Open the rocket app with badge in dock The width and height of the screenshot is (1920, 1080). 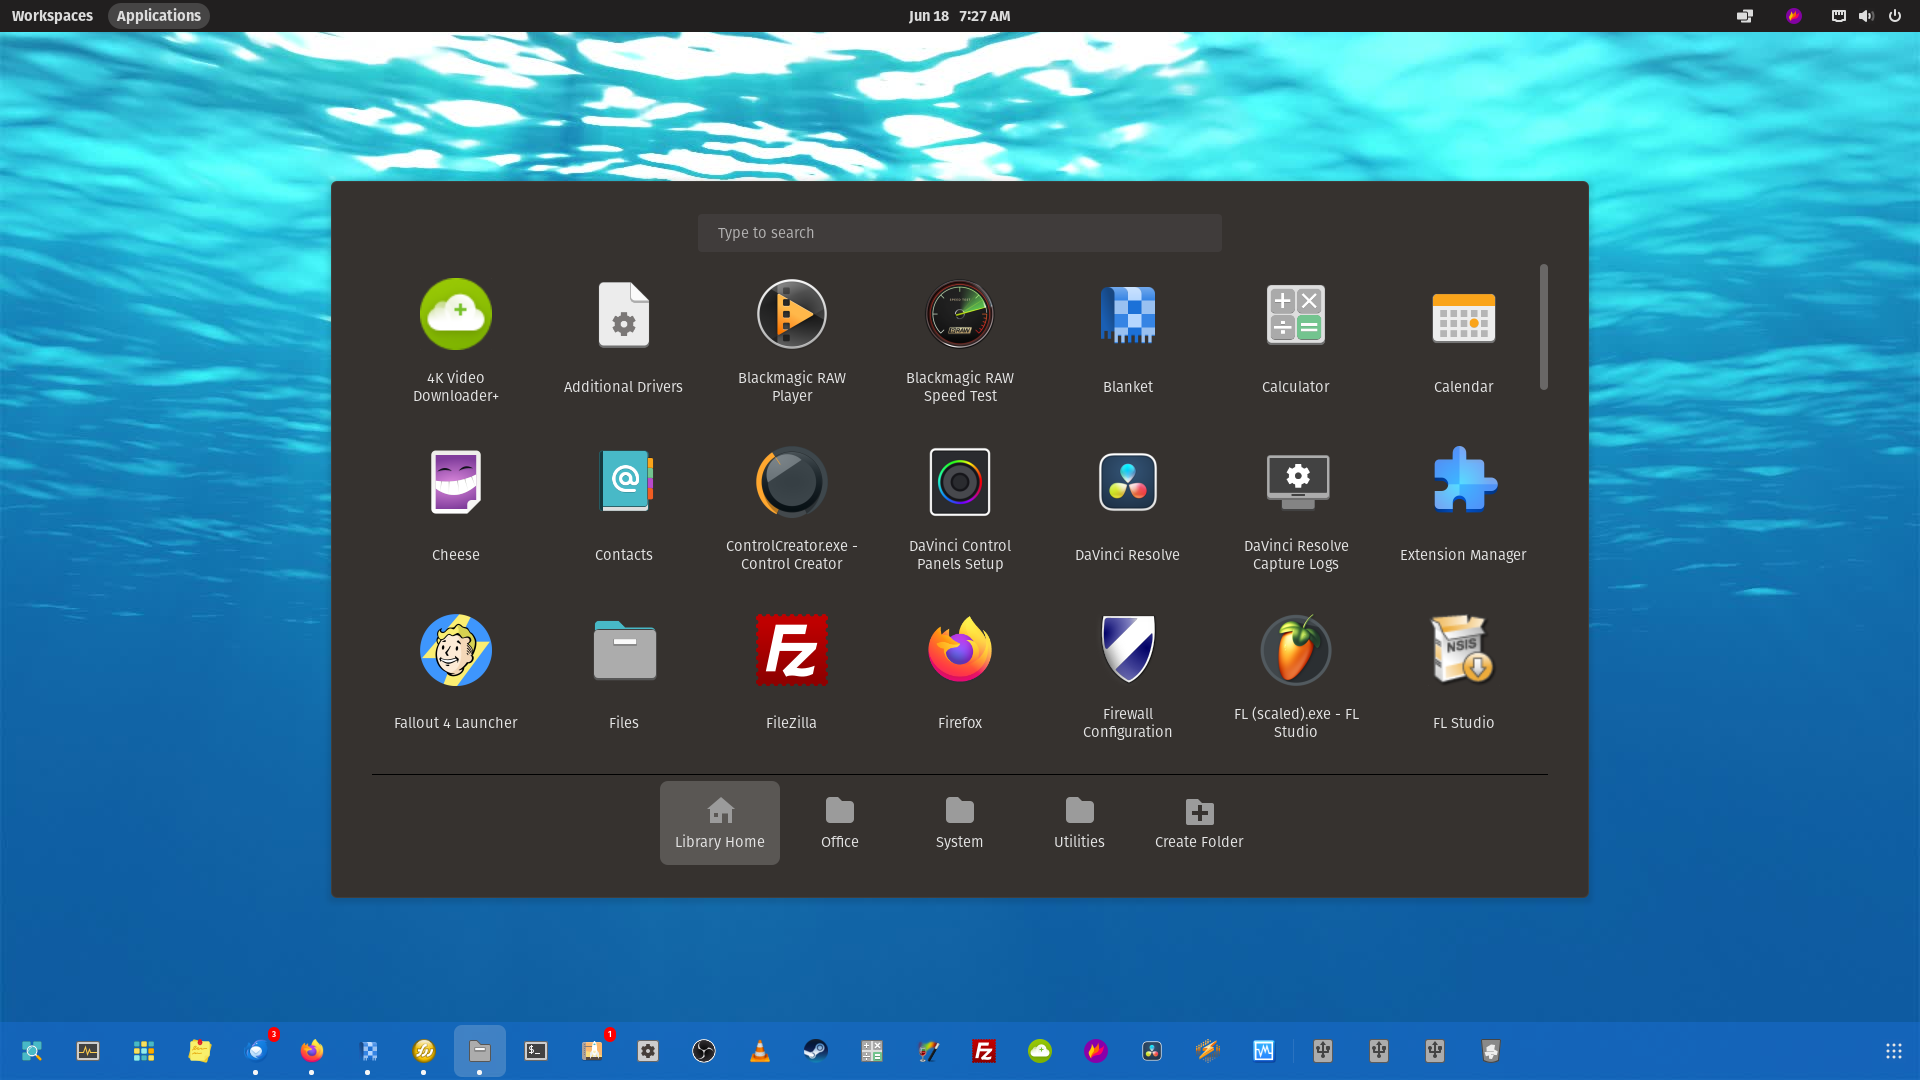point(592,1051)
